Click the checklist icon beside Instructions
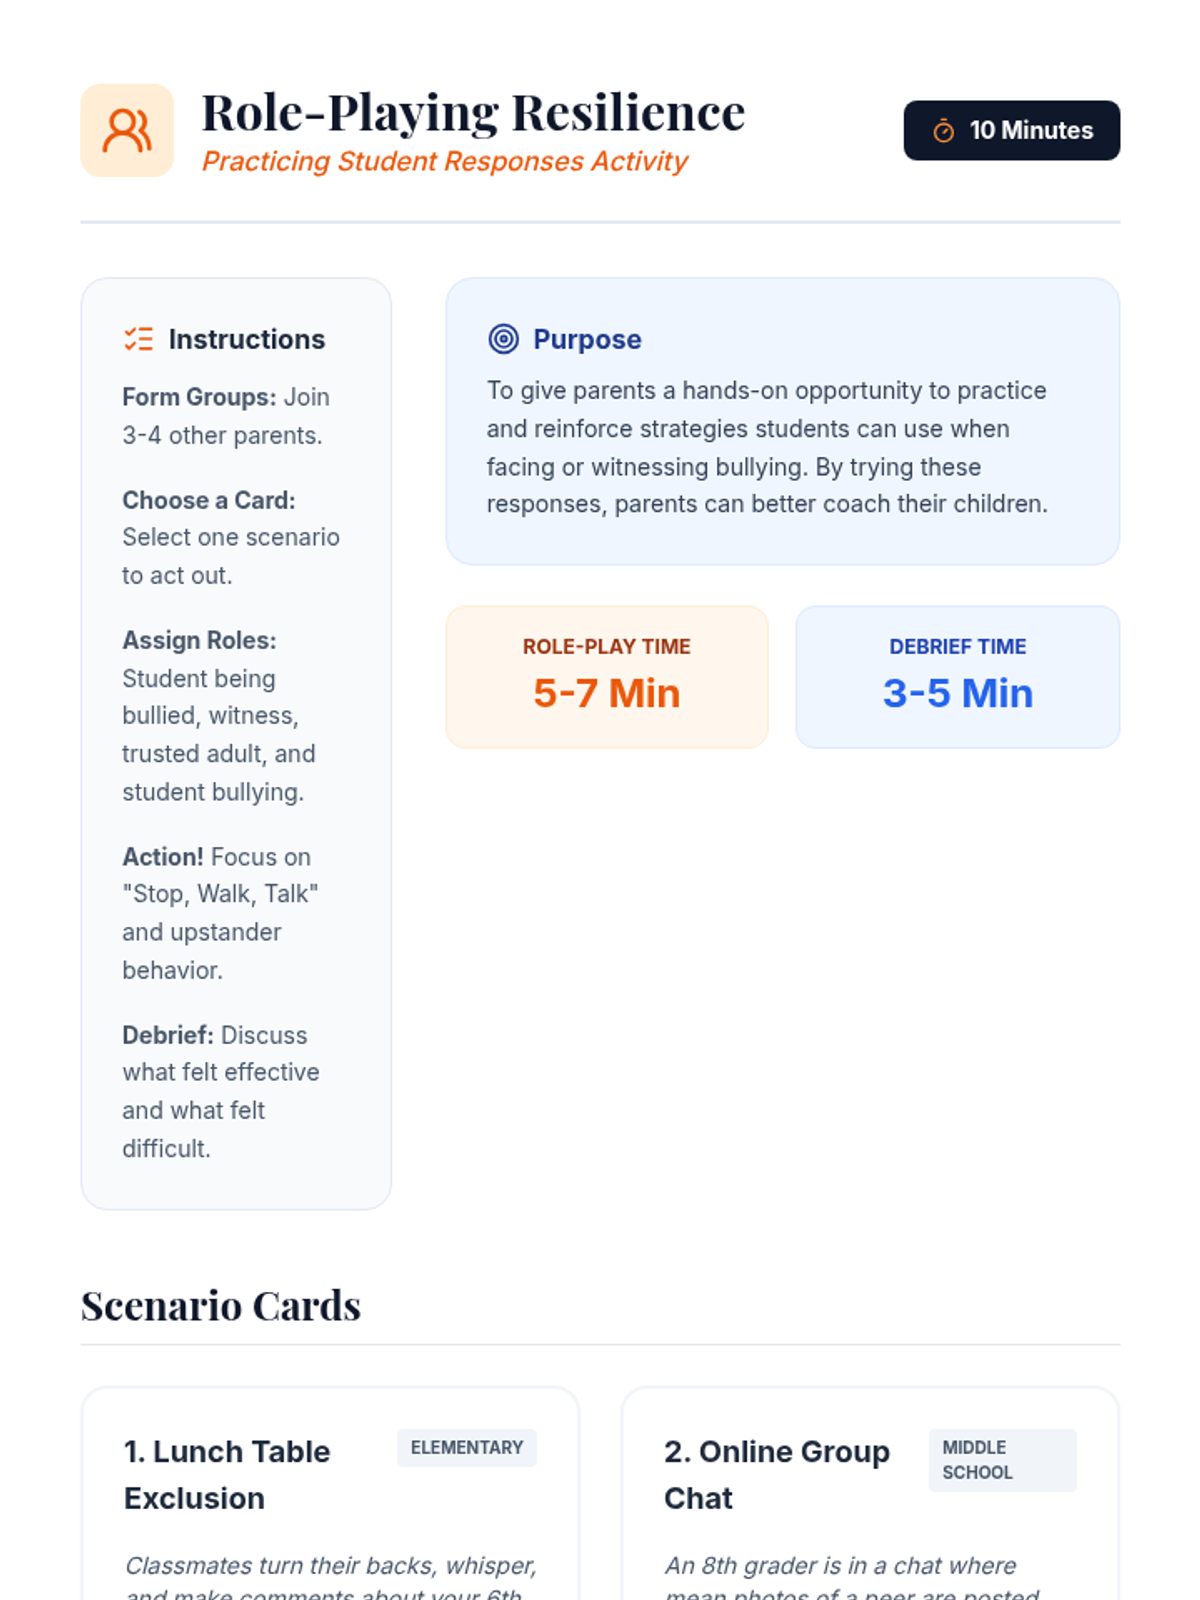 (139, 339)
